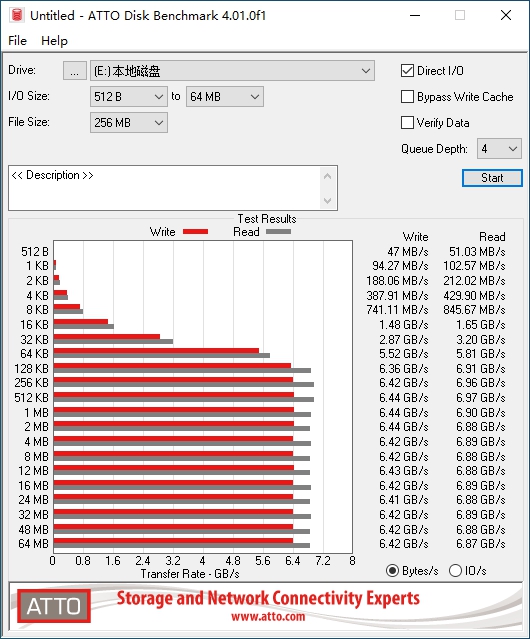Open the 256 MB File Size dropdown
Image resolution: width=530 pixels, height=639 pixels.
[x=129, y=123]
